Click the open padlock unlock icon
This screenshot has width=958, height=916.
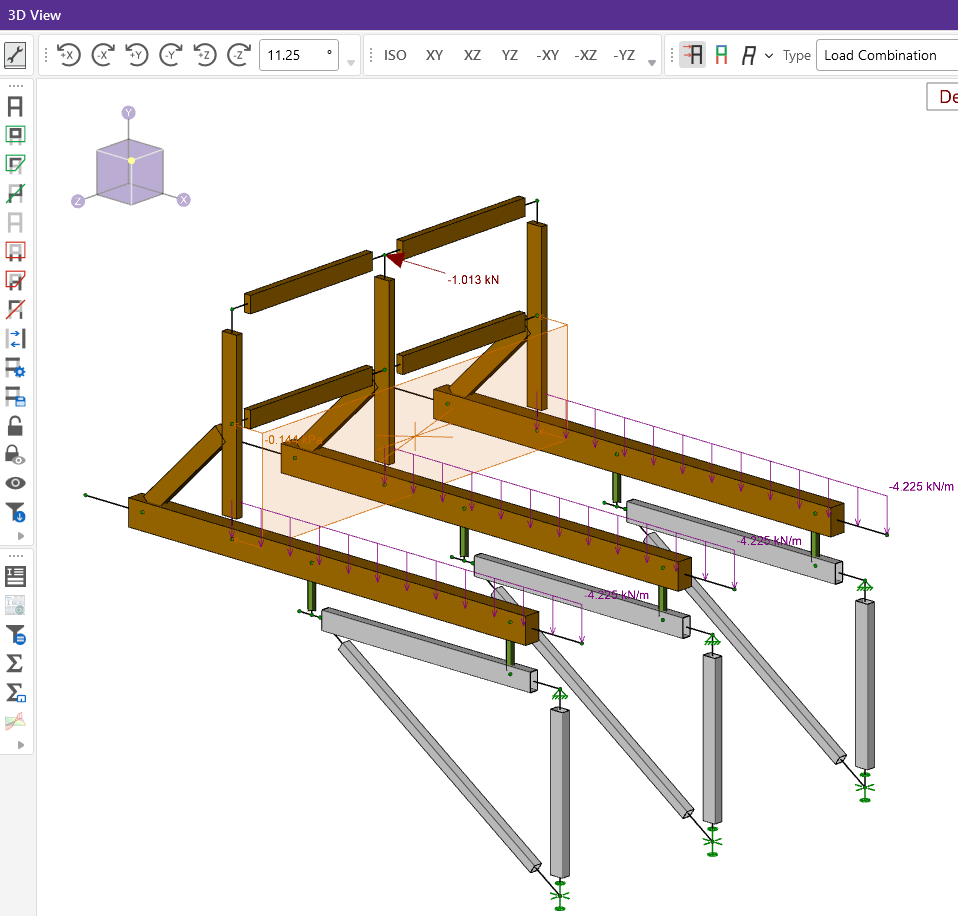pos(16,425)
